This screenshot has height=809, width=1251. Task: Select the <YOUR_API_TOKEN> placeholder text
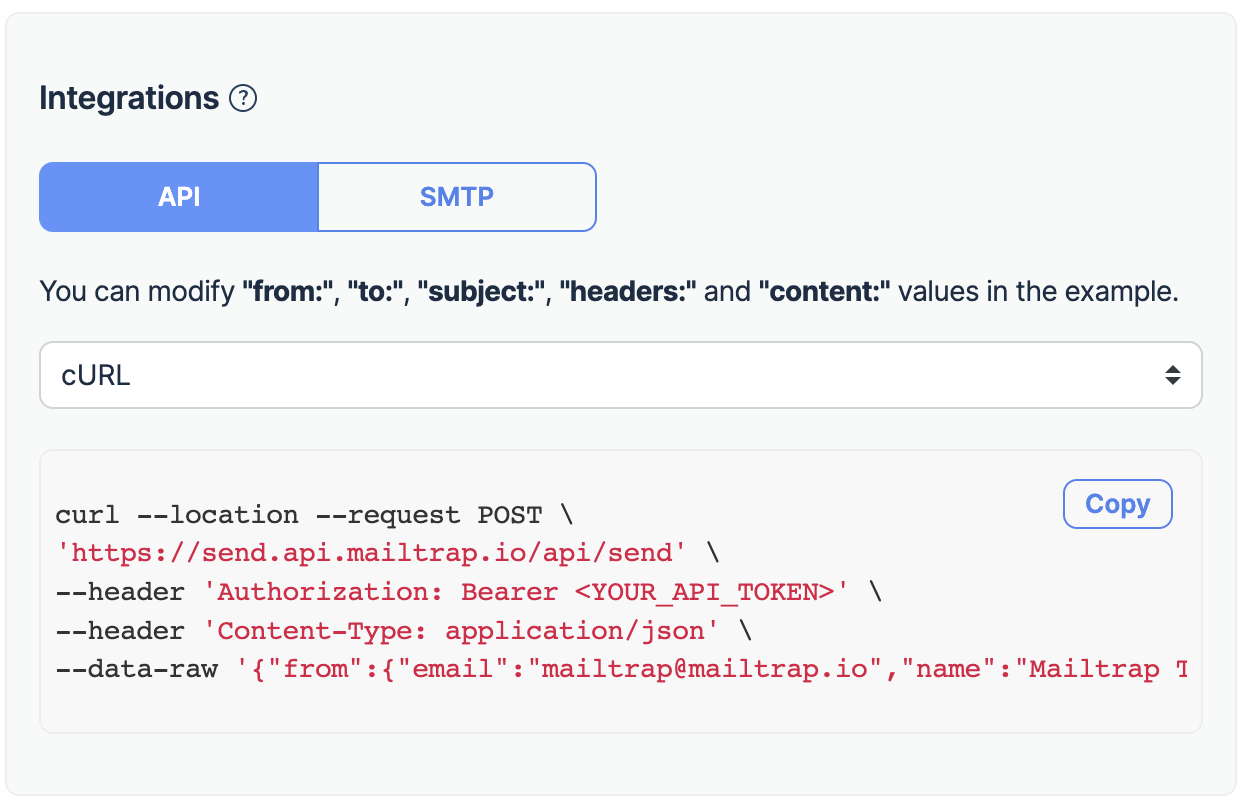coord(705,592)
